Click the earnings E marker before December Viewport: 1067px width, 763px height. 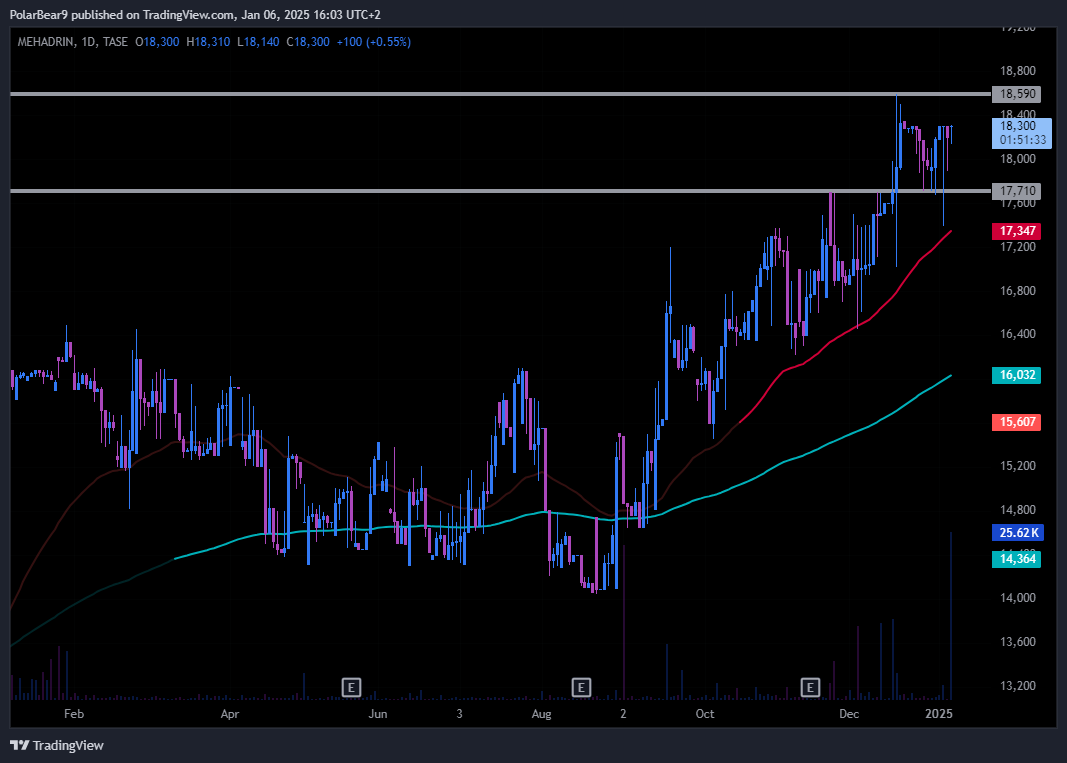(x=811, y=687)
